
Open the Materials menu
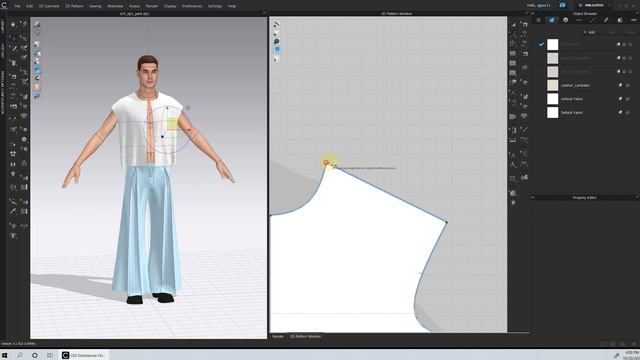(115, 6)
